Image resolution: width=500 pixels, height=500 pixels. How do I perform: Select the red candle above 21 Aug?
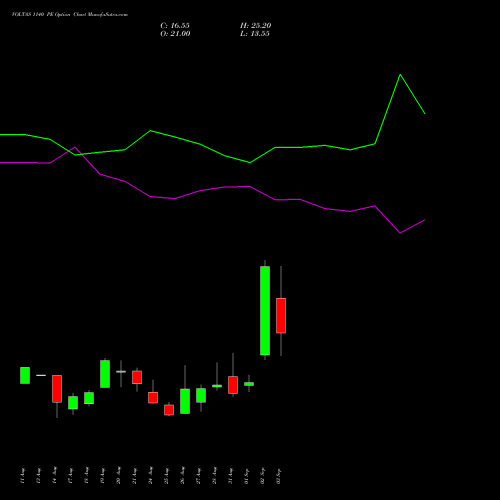[137, 377]
